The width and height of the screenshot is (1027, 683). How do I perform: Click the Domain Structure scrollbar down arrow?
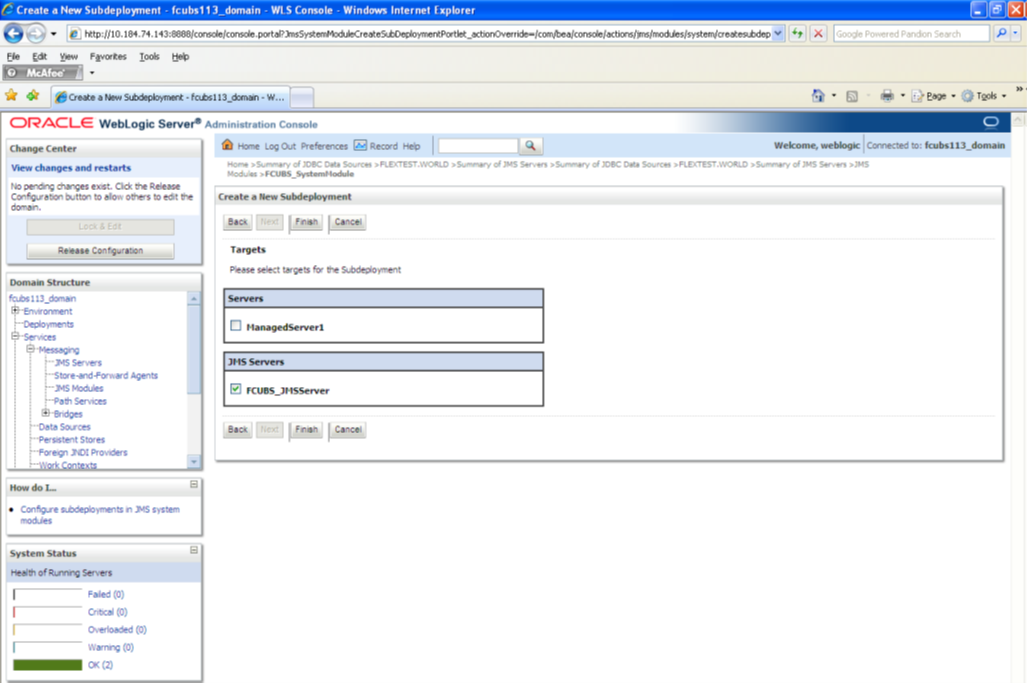[x=194, y=462]
